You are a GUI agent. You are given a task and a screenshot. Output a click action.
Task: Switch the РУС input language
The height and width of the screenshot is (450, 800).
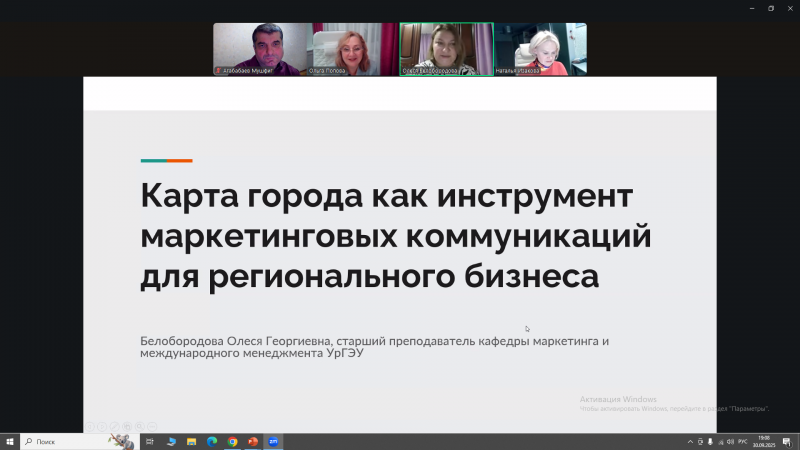[x=742, y=441]
